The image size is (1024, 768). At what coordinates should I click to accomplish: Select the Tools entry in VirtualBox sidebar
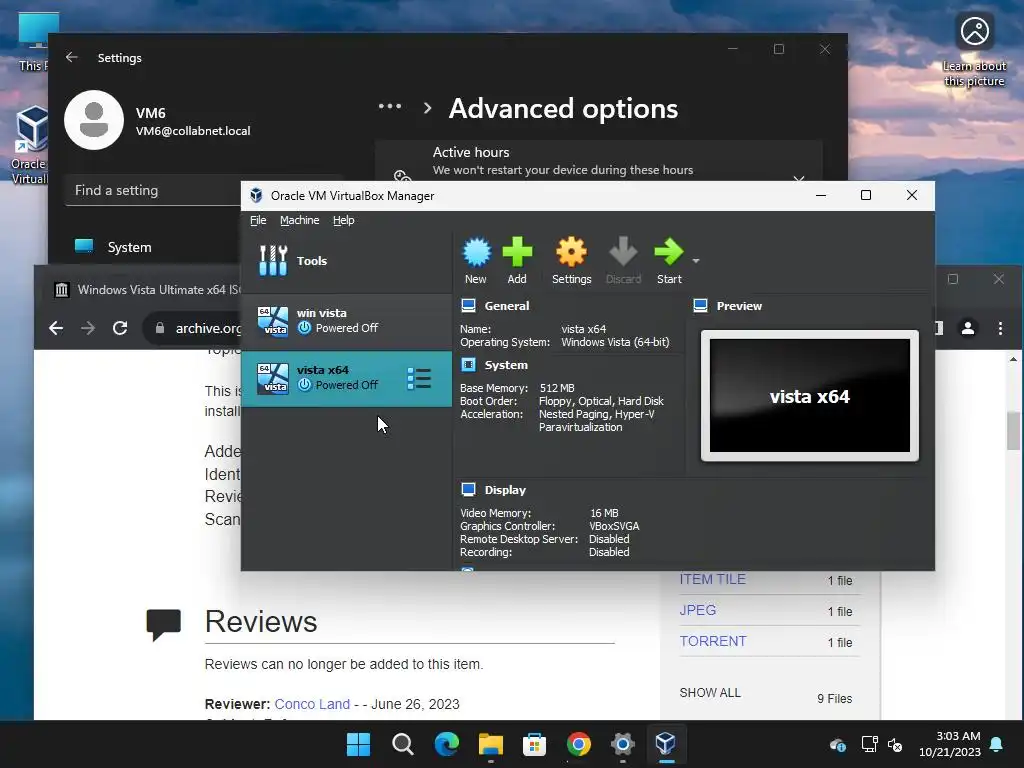(x=346, y=261)
